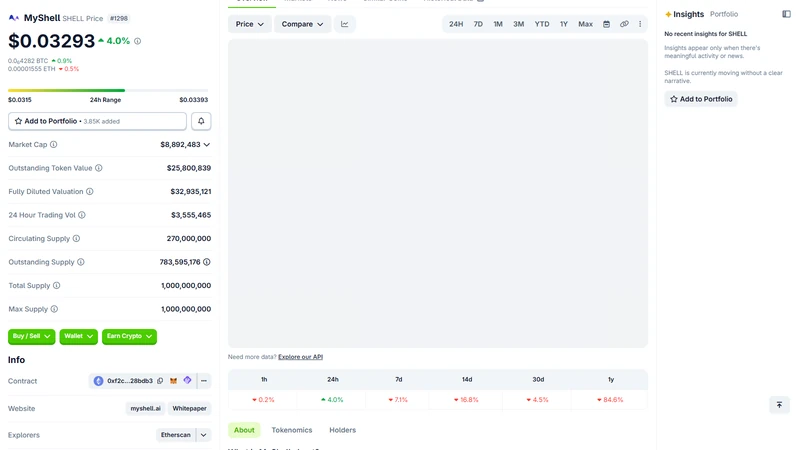
Task: Open the Whitepaper link
Action: 189,408
